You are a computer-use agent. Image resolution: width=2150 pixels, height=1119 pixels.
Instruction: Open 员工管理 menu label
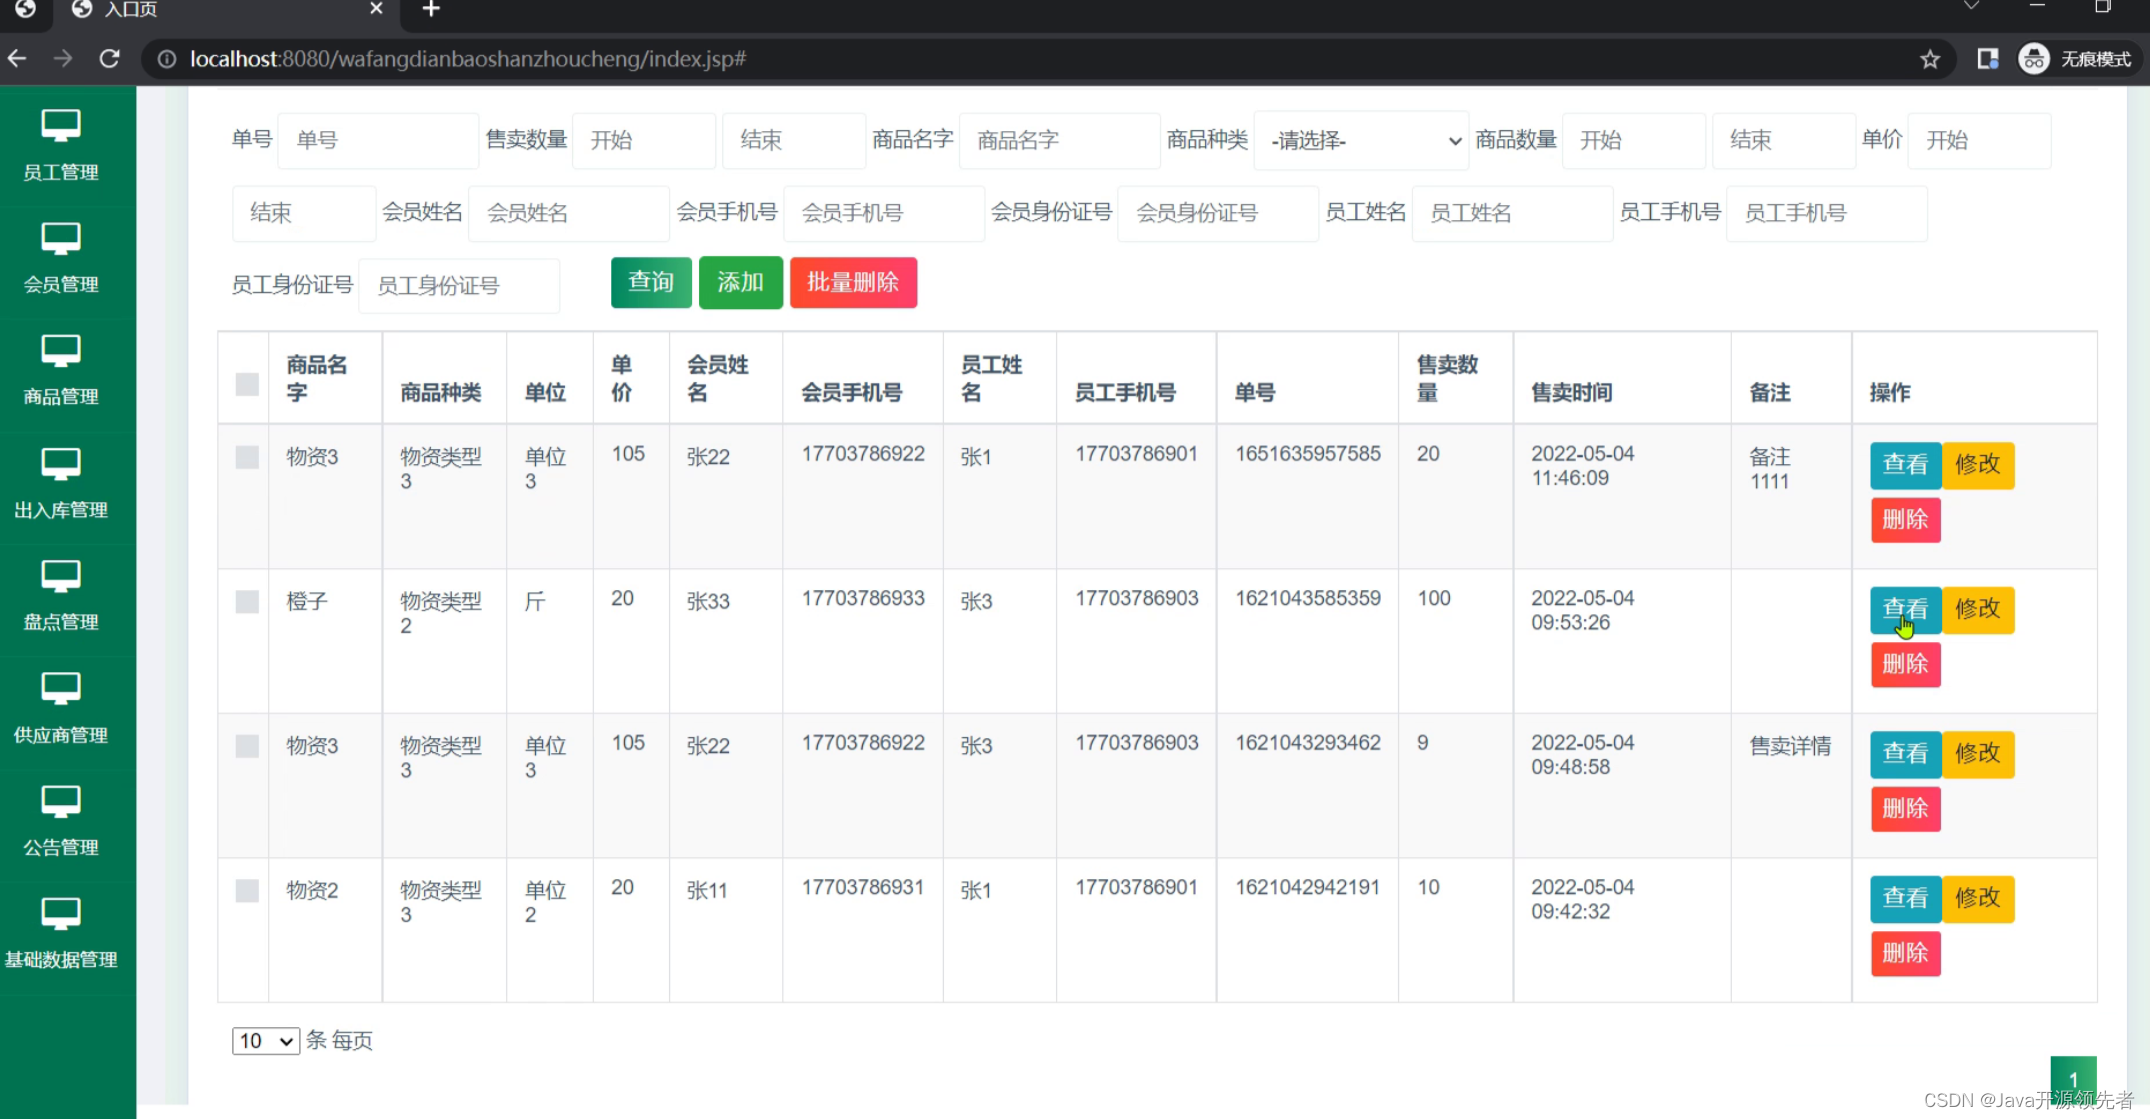tap(61, 172)
